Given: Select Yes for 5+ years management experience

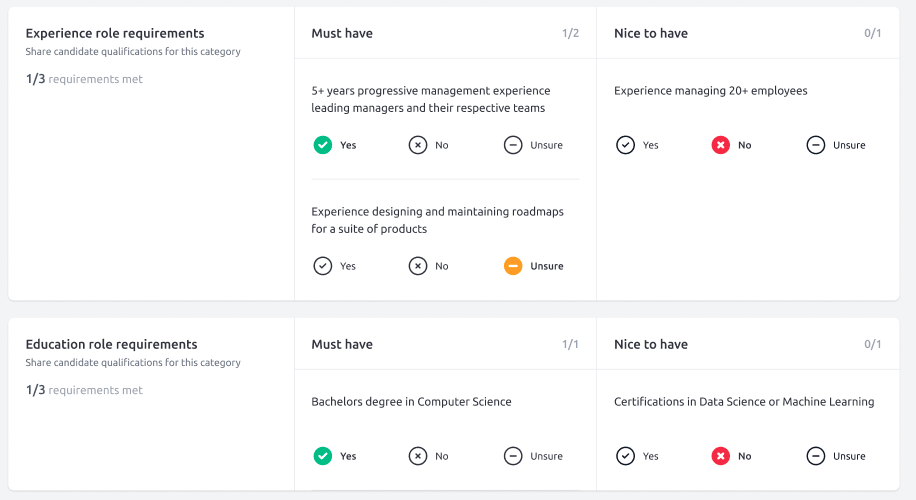Looking at the screenshot, I should pos(323,145).
